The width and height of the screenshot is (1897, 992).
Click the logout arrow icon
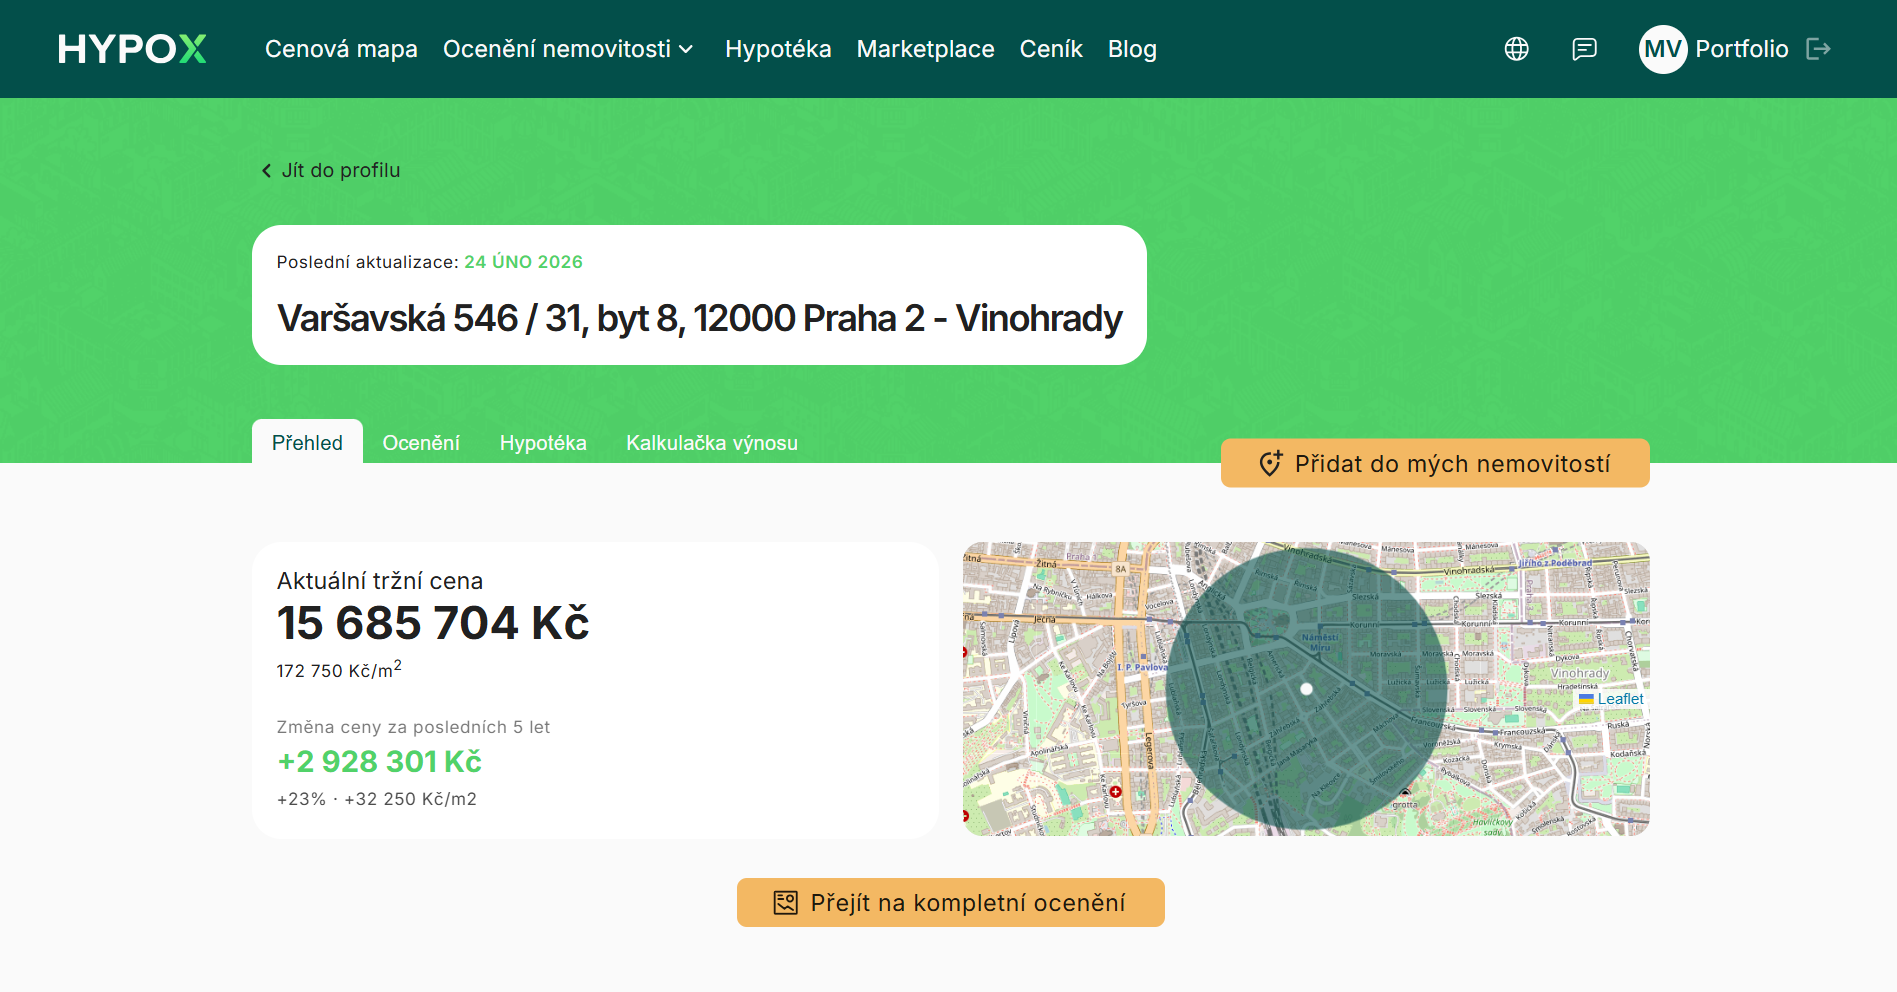tap(1818, 49)
